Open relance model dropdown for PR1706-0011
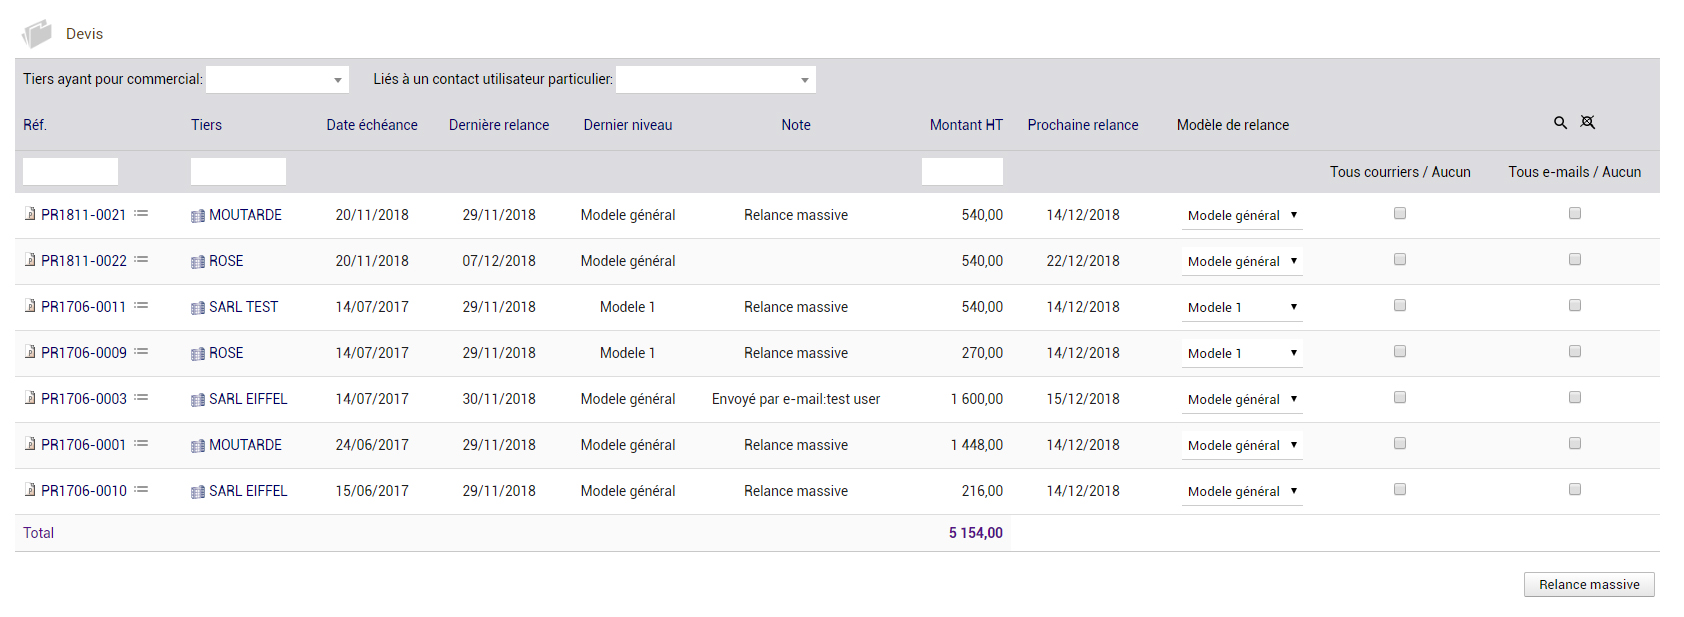Image resolution: width=1684 pixels, height=617 pixels. (1242, 307)
